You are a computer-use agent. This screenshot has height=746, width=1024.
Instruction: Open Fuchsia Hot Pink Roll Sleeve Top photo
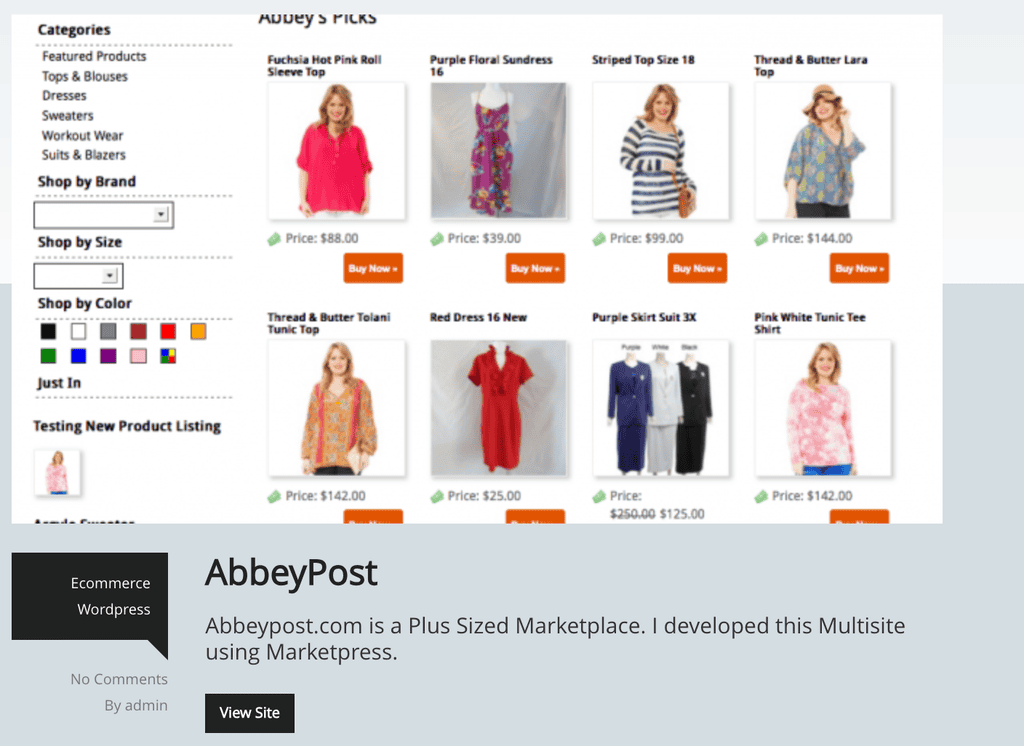coord(336,151)
